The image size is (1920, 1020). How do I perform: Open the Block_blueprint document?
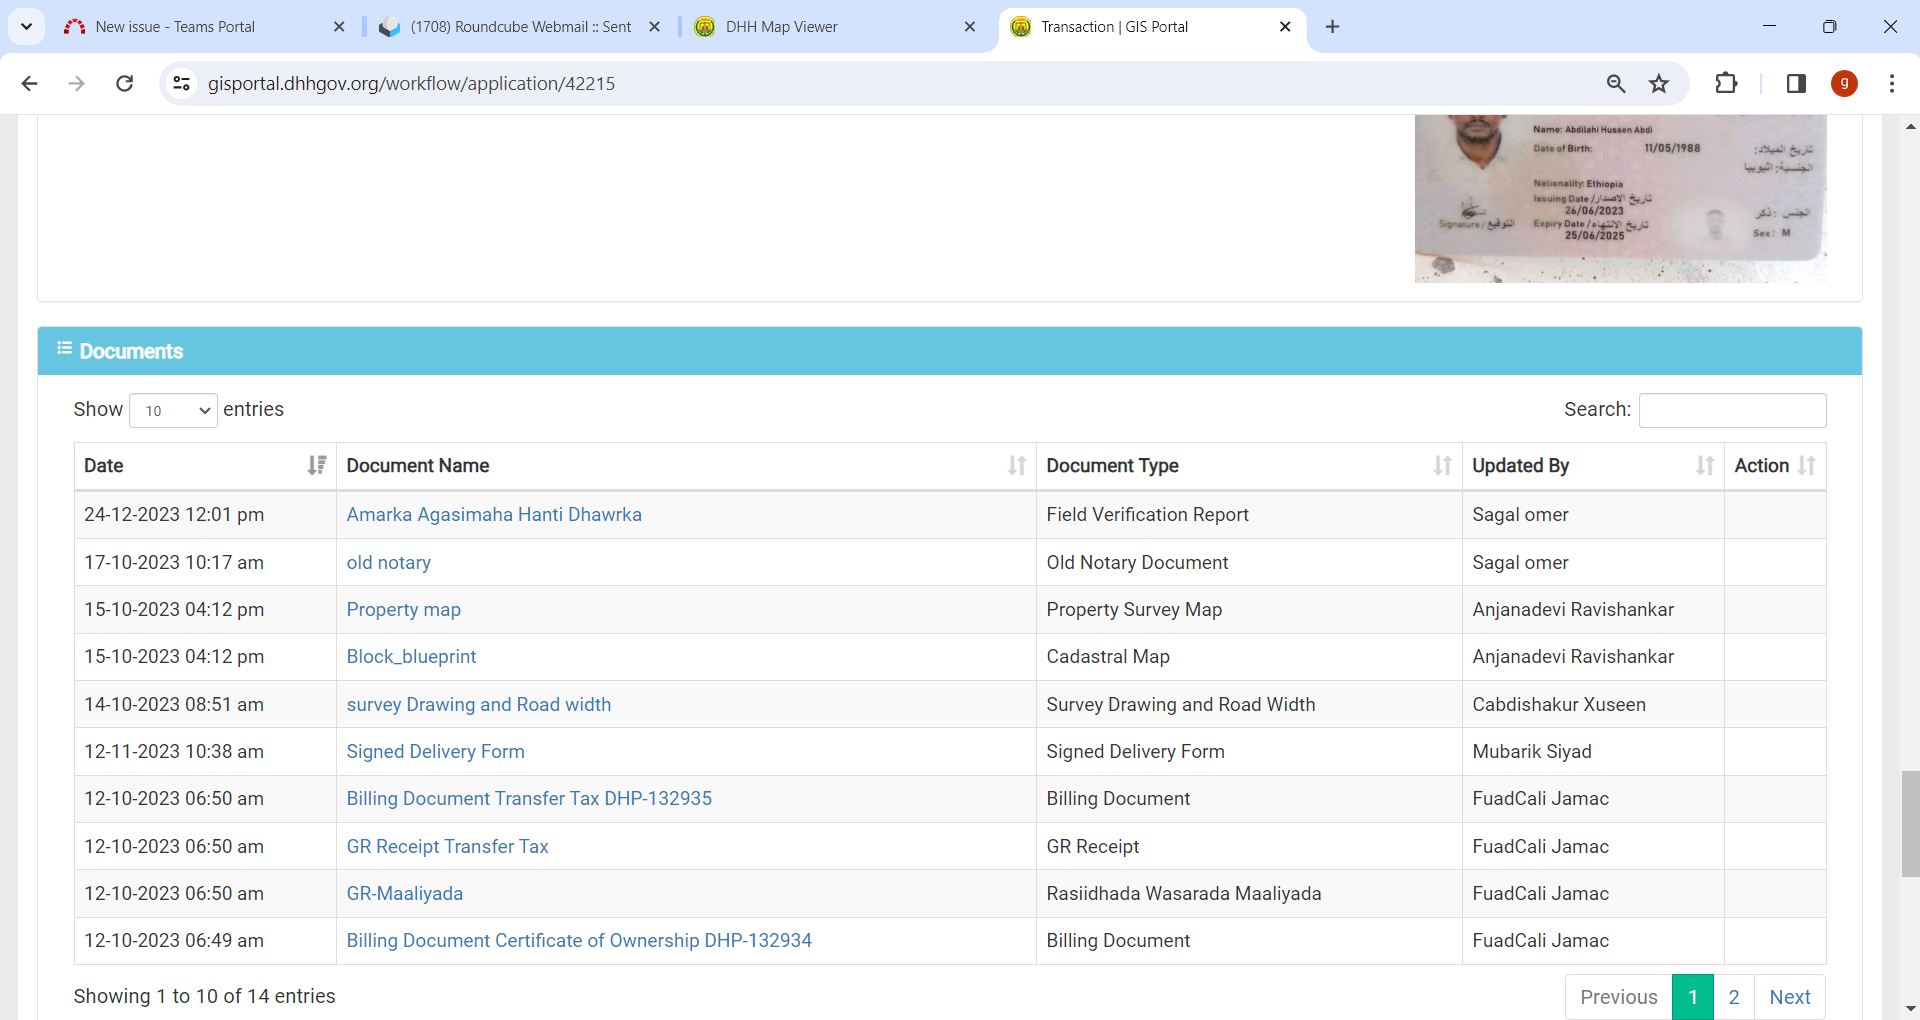[411, 657]
